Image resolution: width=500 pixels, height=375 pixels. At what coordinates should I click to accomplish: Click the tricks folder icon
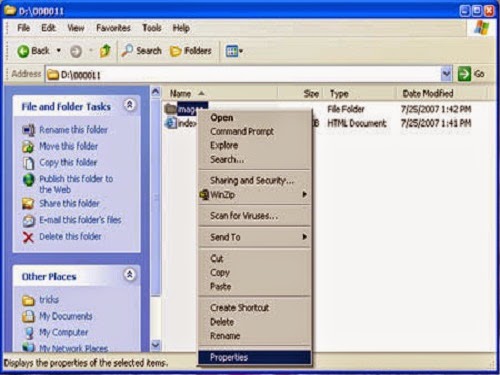point(28,300)
